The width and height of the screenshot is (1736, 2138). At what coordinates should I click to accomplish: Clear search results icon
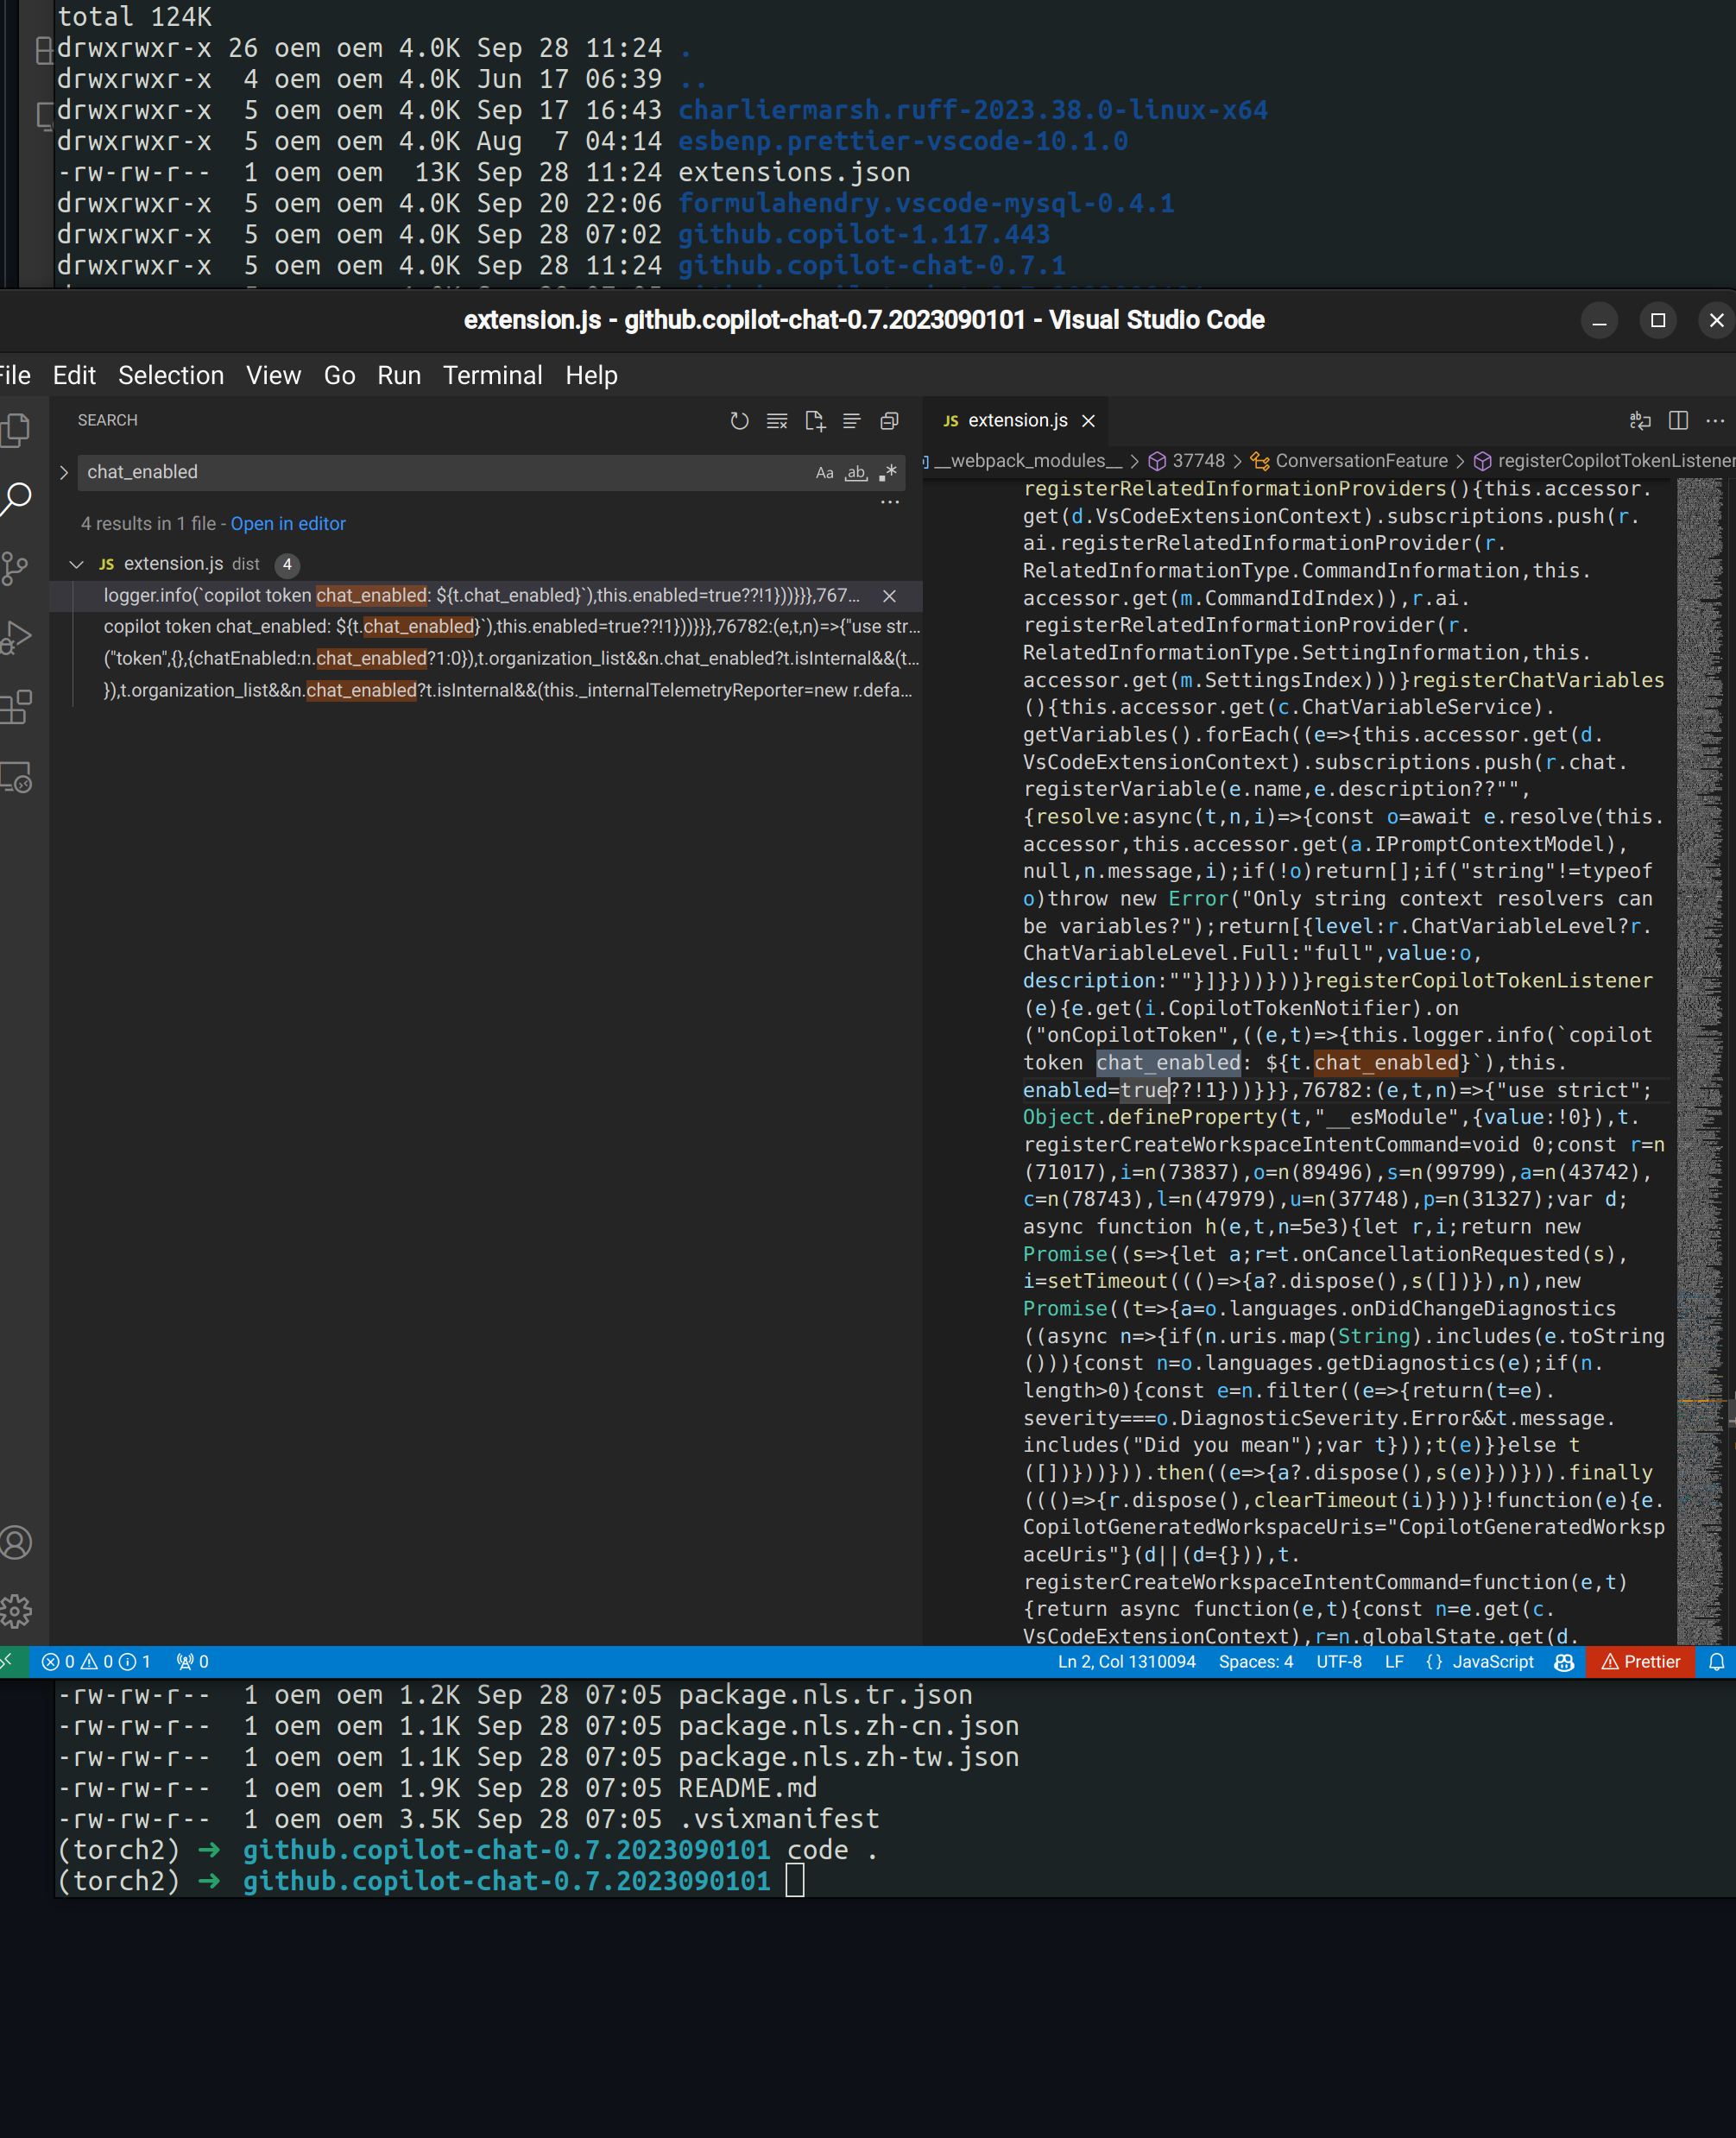pos(777,421)
